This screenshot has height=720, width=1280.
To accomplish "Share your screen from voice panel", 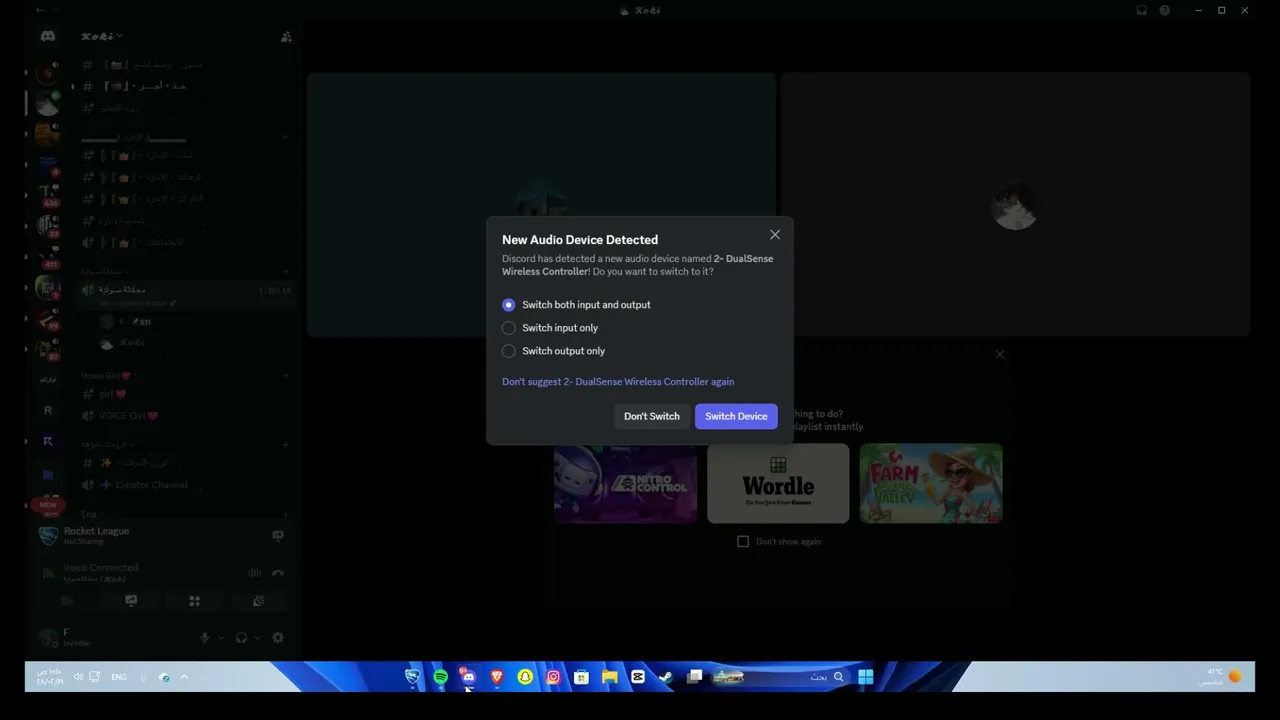I will coord(131,601).
